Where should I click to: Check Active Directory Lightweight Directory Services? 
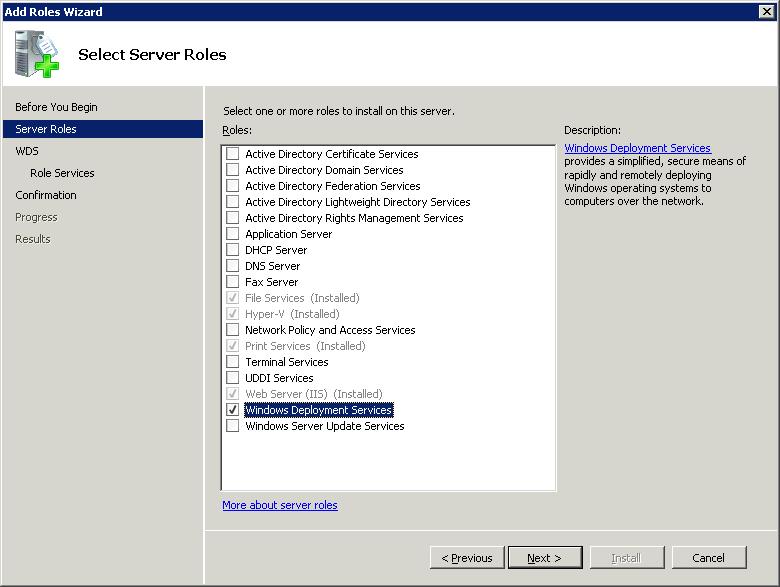[232, 201]
